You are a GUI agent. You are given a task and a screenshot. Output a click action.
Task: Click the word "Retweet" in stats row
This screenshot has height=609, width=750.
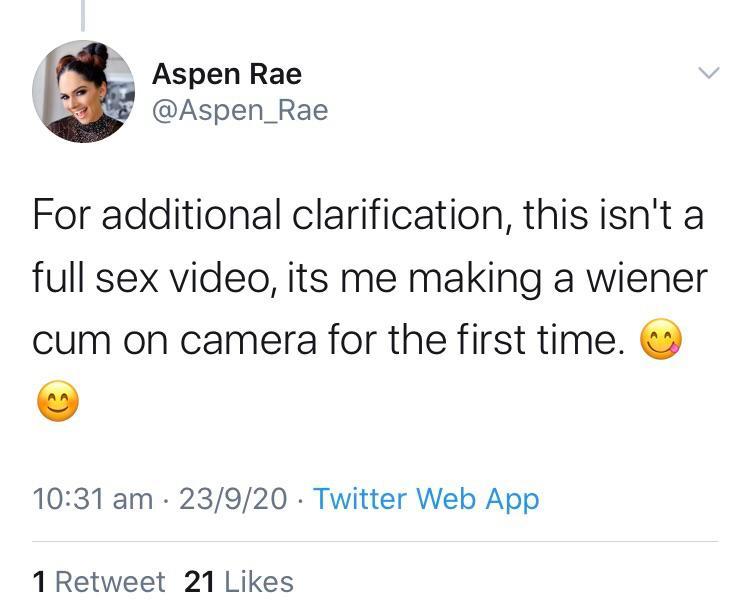[110, 581]
